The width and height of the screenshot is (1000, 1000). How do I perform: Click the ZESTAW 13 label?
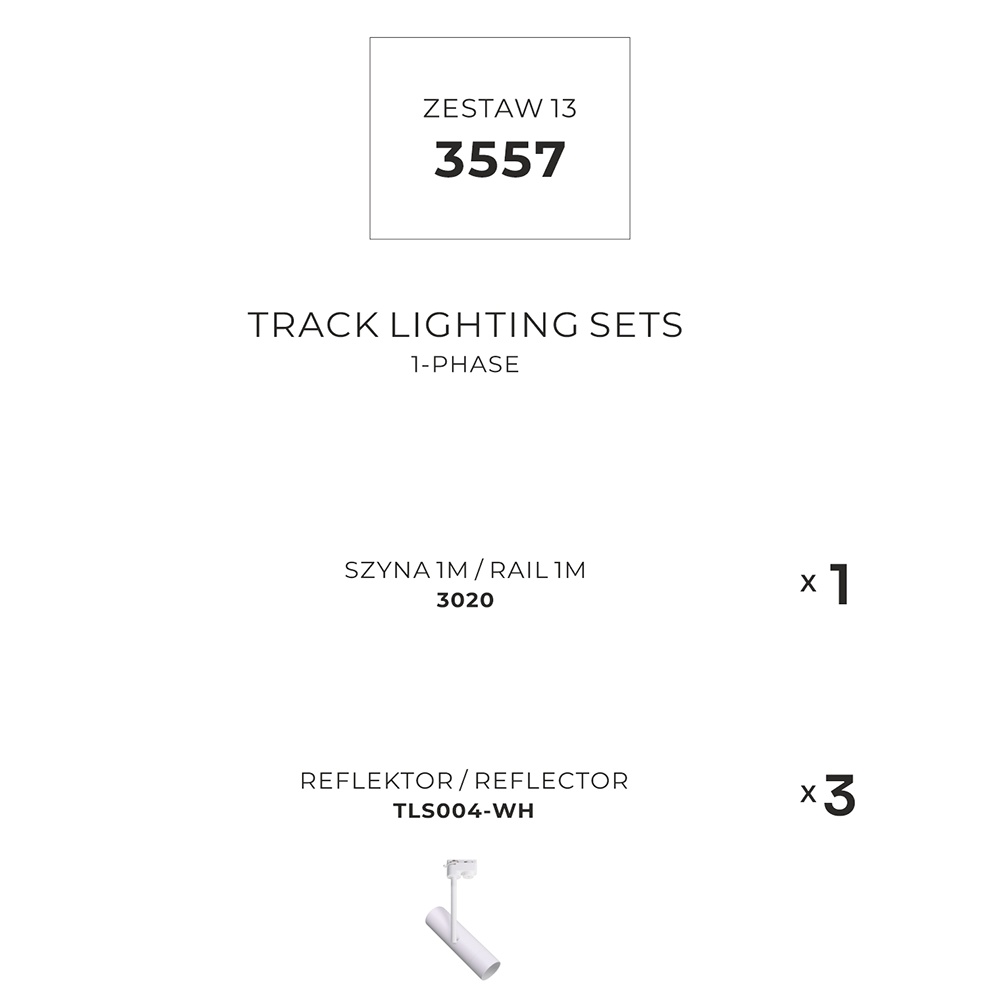(x=500, y=108)
